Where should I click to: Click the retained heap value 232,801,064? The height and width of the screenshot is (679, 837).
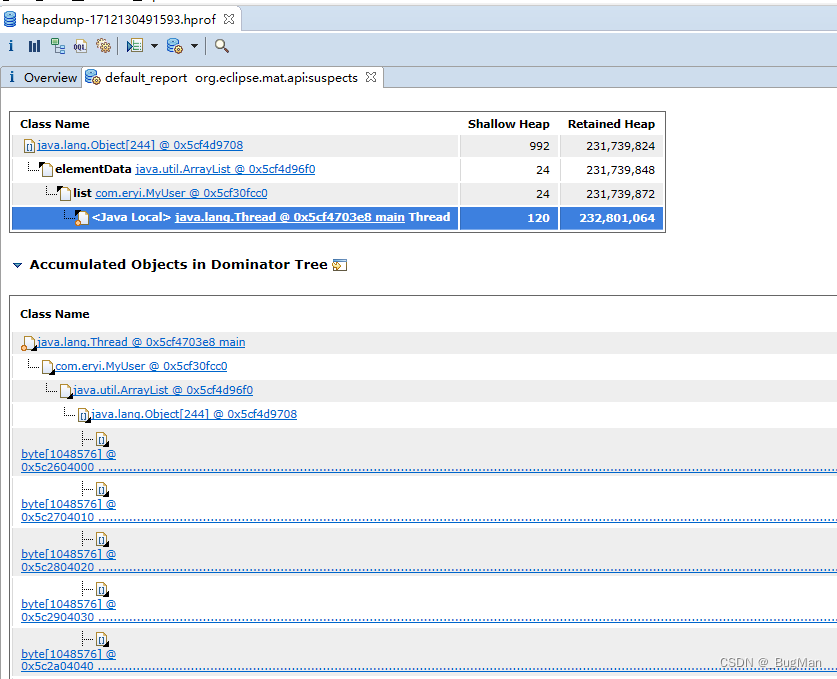click(x=617, y=218)
